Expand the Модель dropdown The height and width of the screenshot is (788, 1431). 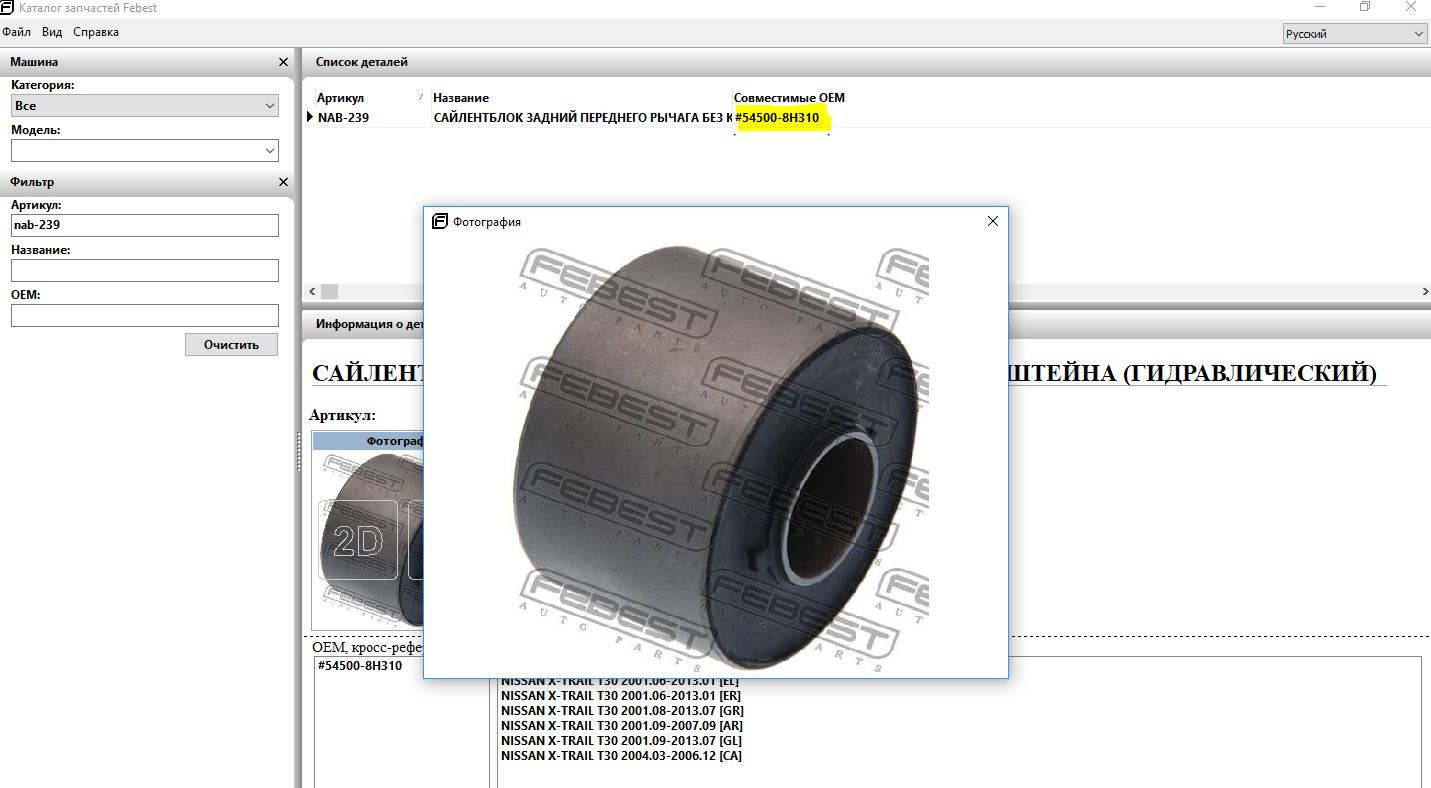145,150
